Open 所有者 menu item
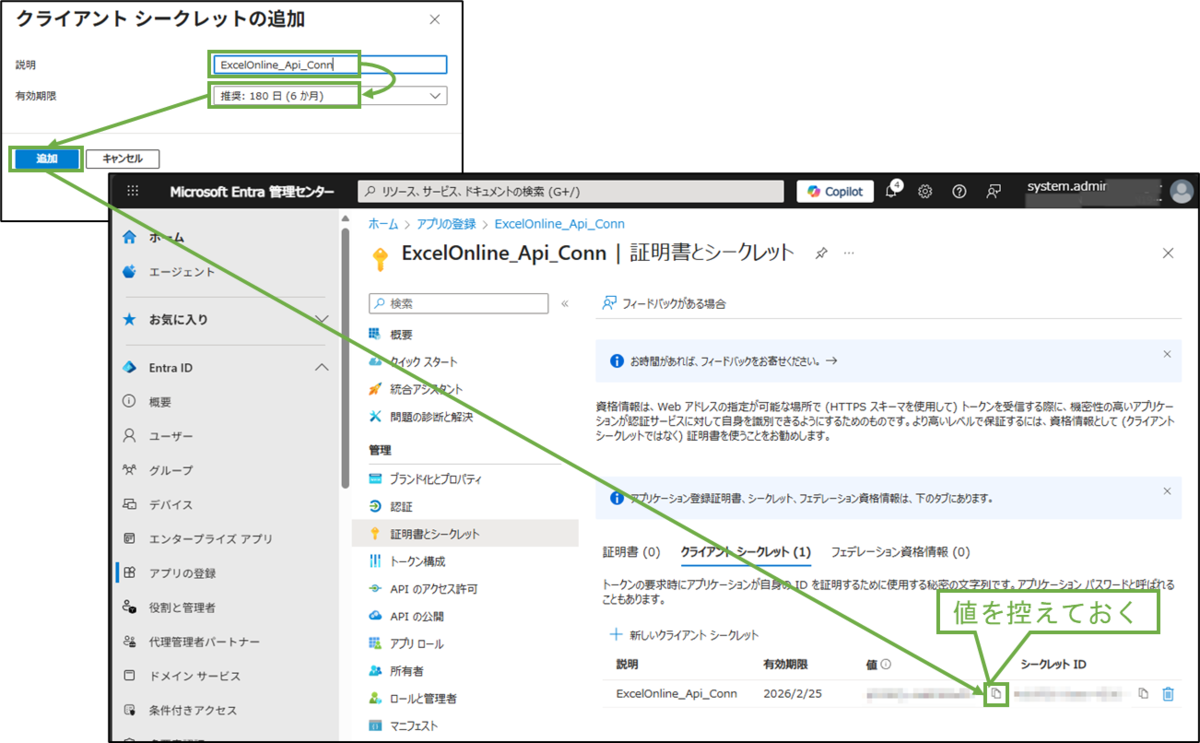The width and height of the screenshot is (1200, 743). pos(407,670)
